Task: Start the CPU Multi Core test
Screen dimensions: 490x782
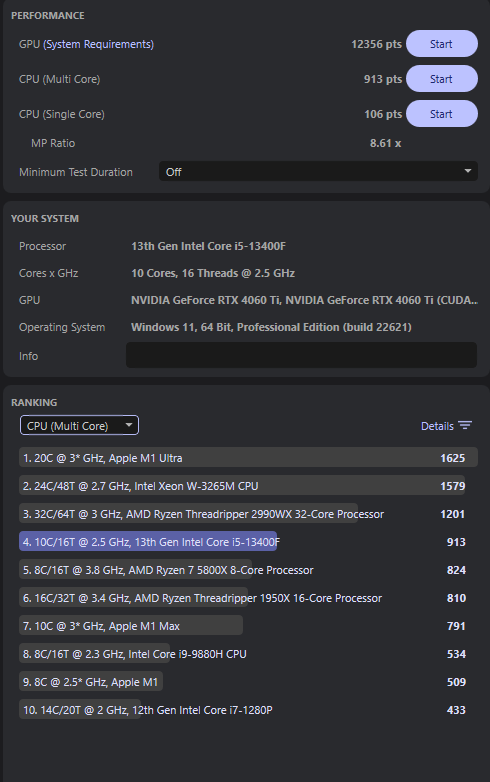Action: (x=442, y=79)
